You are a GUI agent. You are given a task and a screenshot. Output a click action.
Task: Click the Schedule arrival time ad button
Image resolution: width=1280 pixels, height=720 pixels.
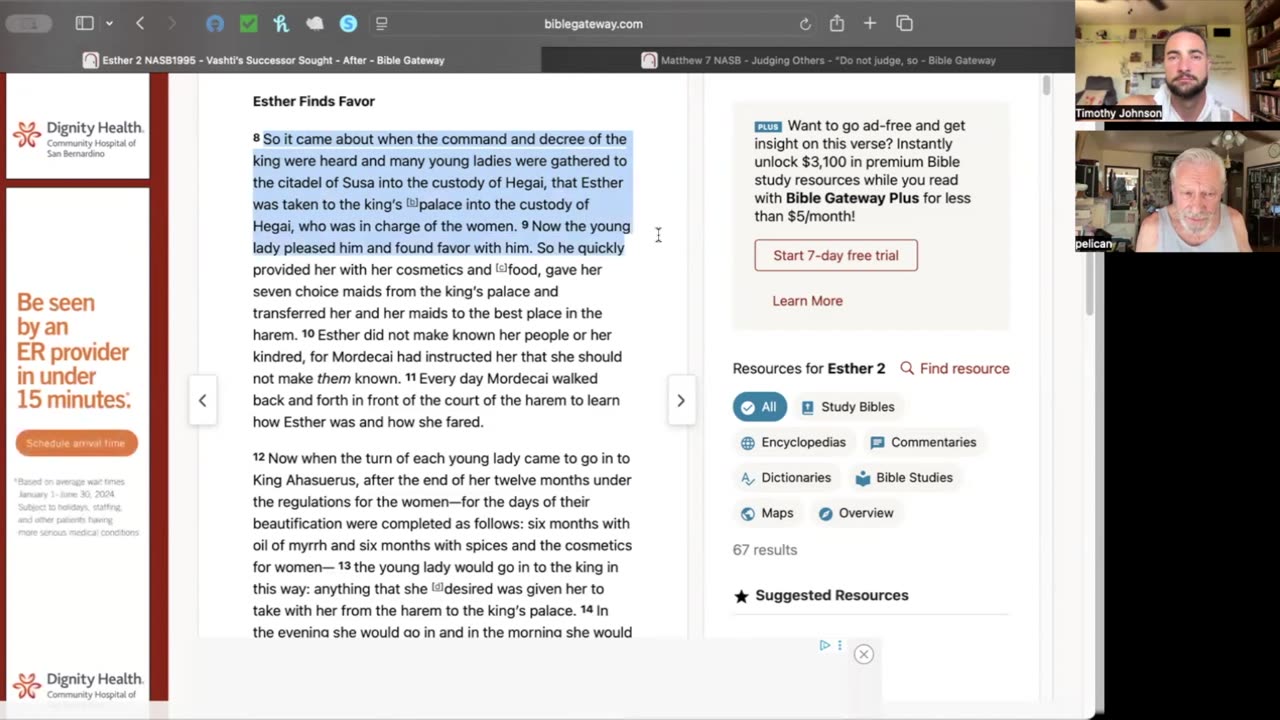76,443
